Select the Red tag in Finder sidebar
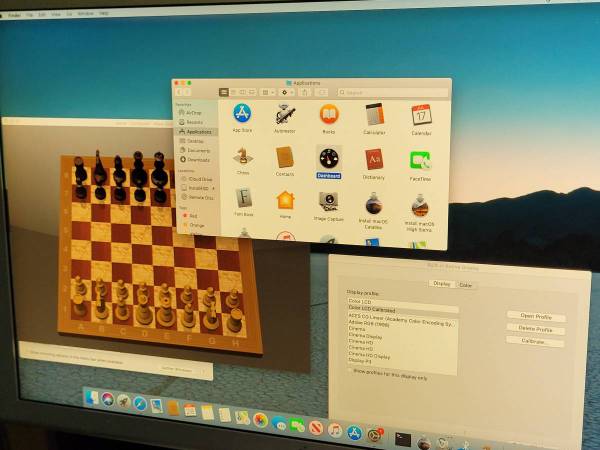This screenshot has width=600, height=450. click(194, 214)
